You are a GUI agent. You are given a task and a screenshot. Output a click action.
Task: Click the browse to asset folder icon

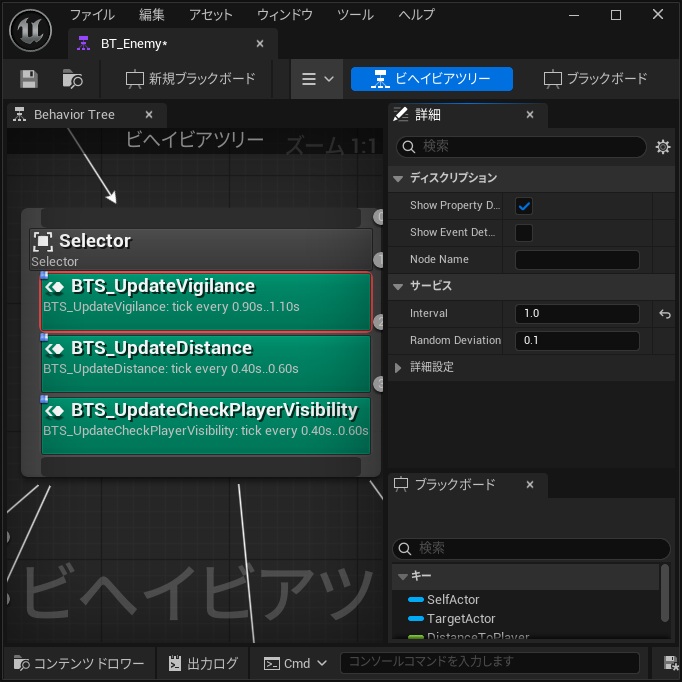[72, 79]
